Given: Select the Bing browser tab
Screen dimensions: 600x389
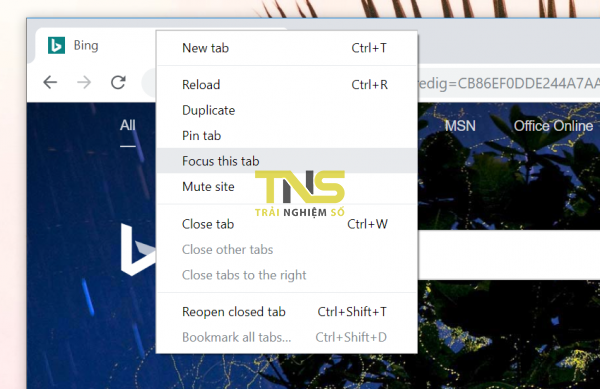Looking at the screenshot, I should (96, 46).
